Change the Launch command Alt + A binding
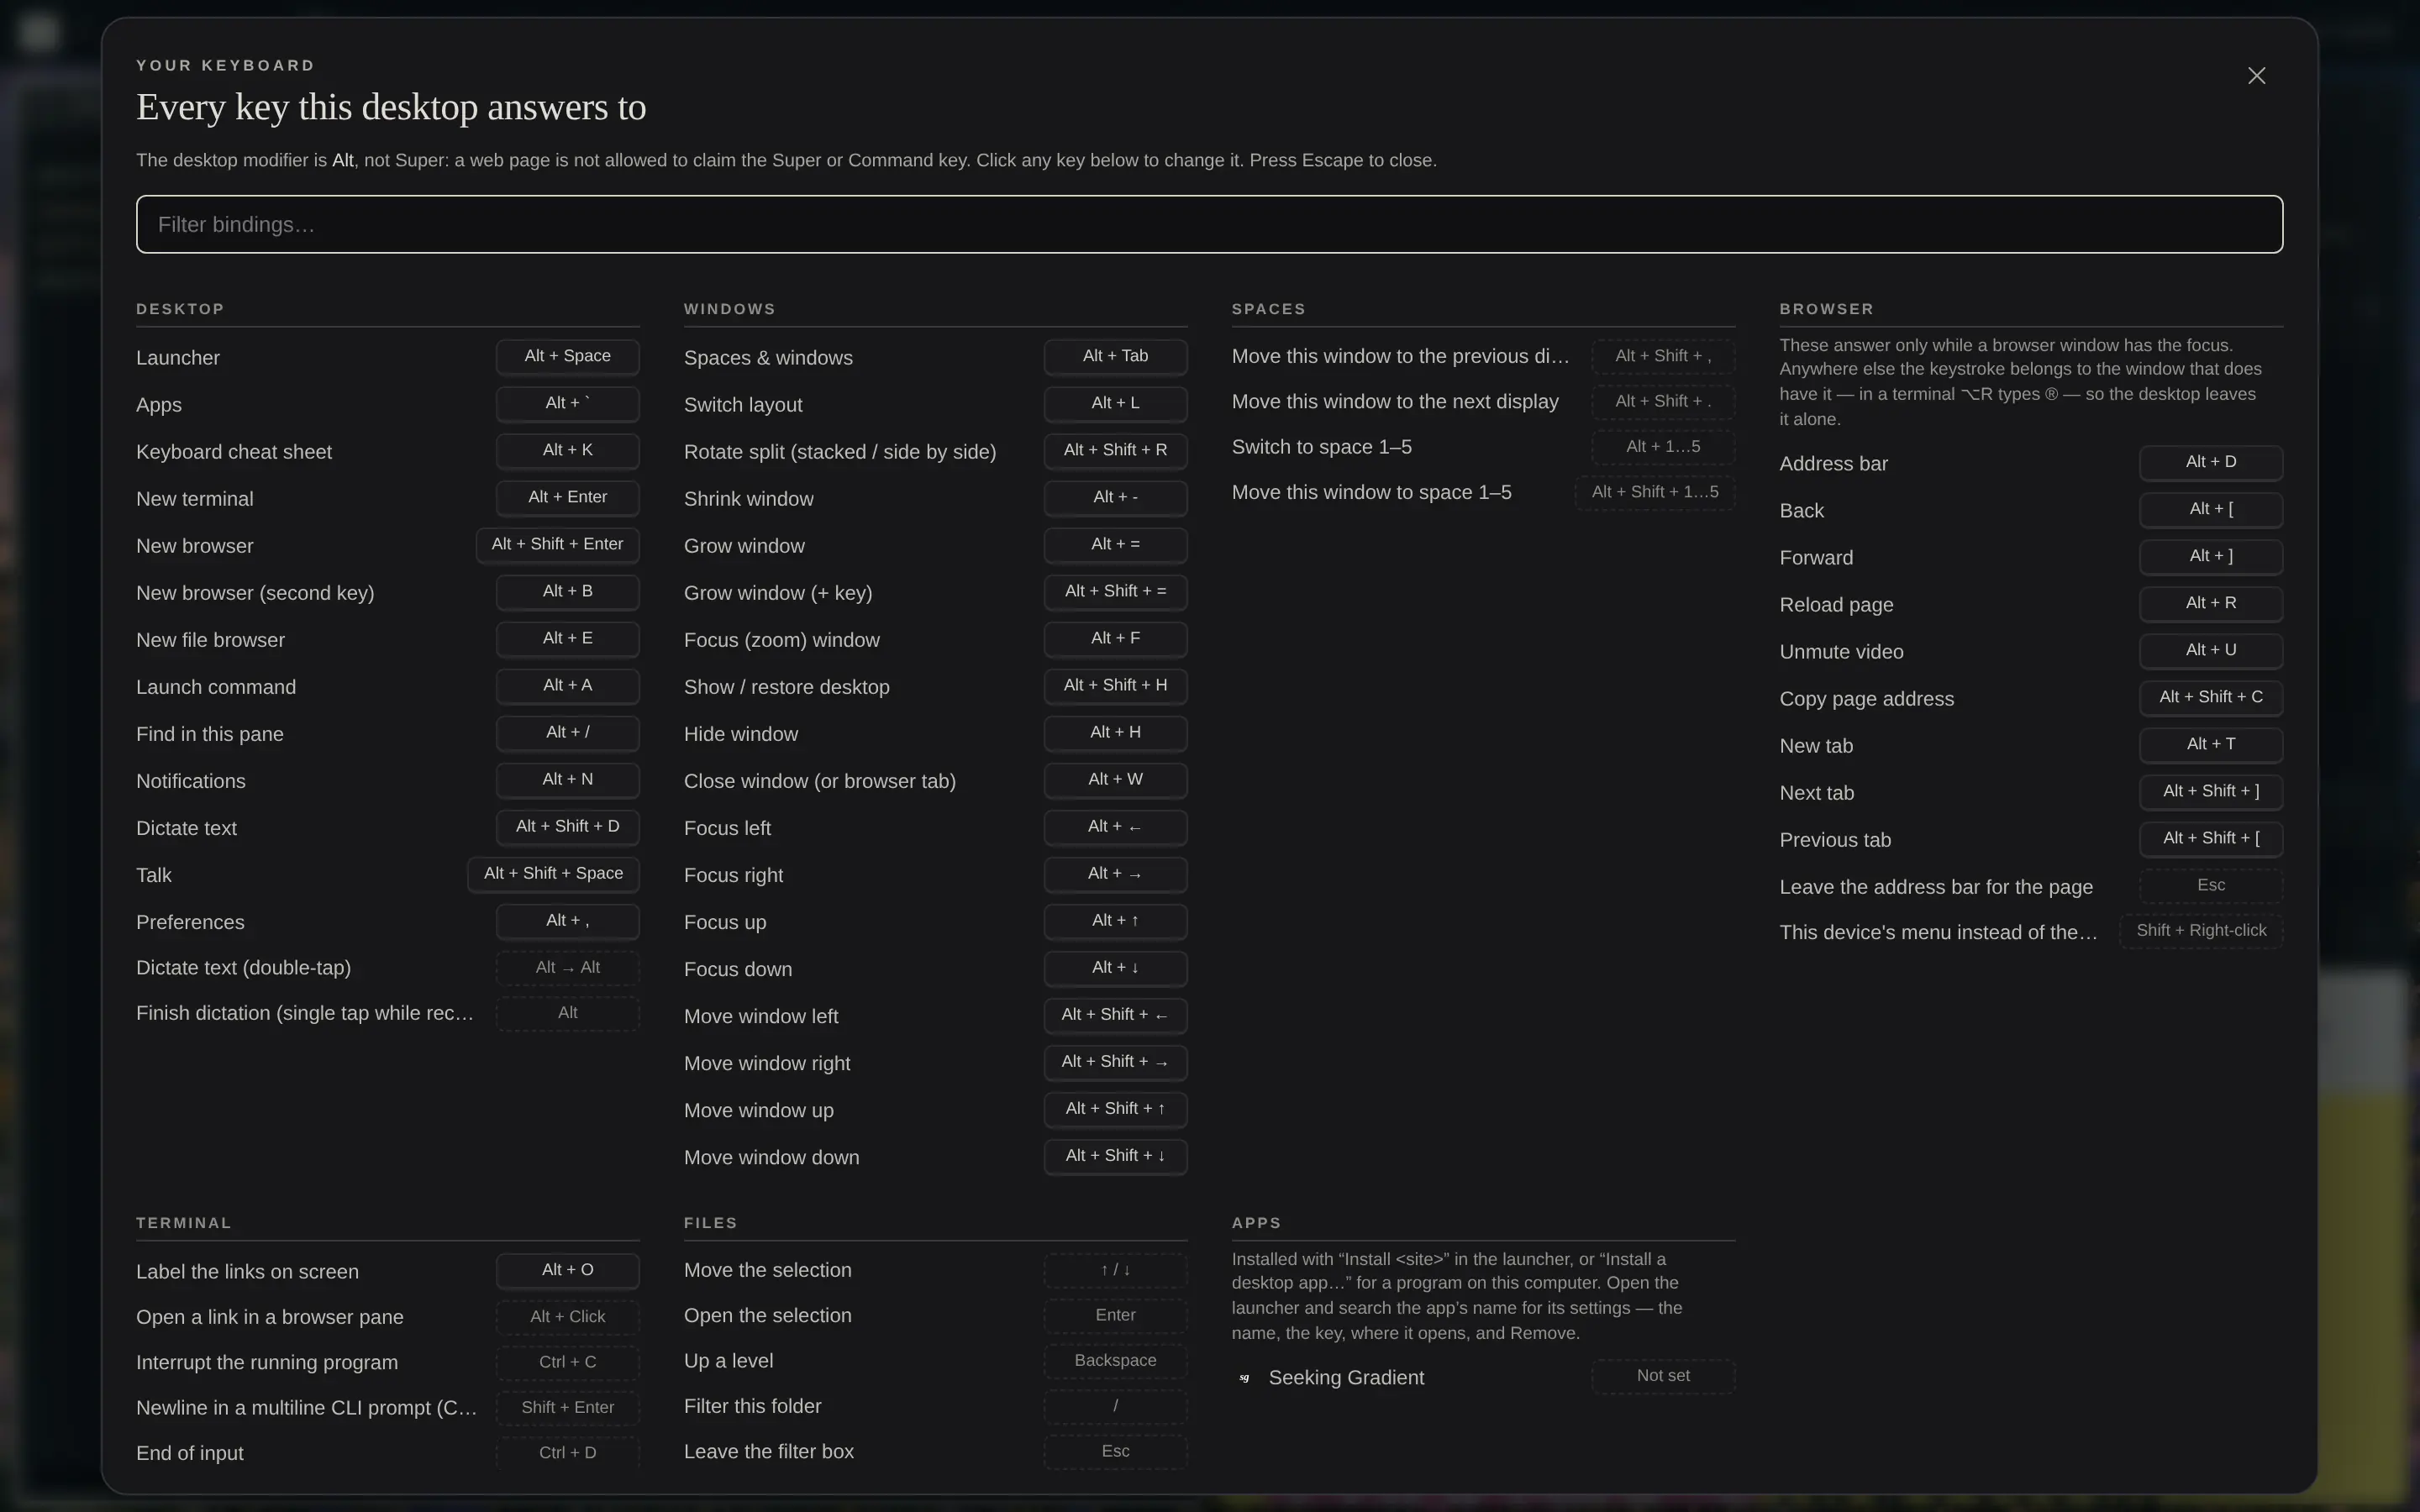This screenshot has width=2420, height=1512. [x=567, y=685]
